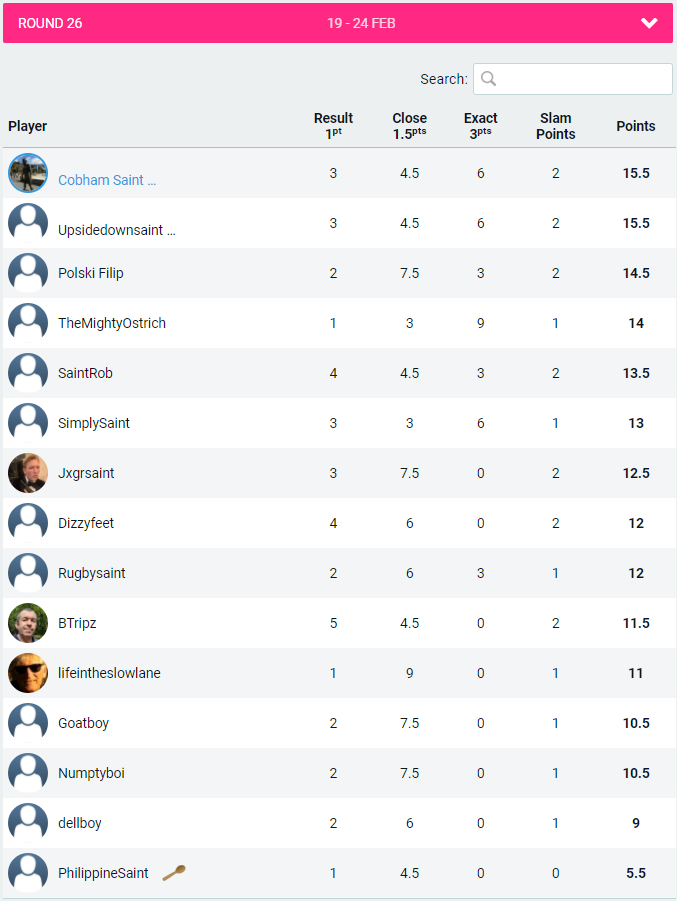Click the wooden spoon icon beside PhilippineSaint
This screenshot has width=677, height=901.
(x=174, y=872)
